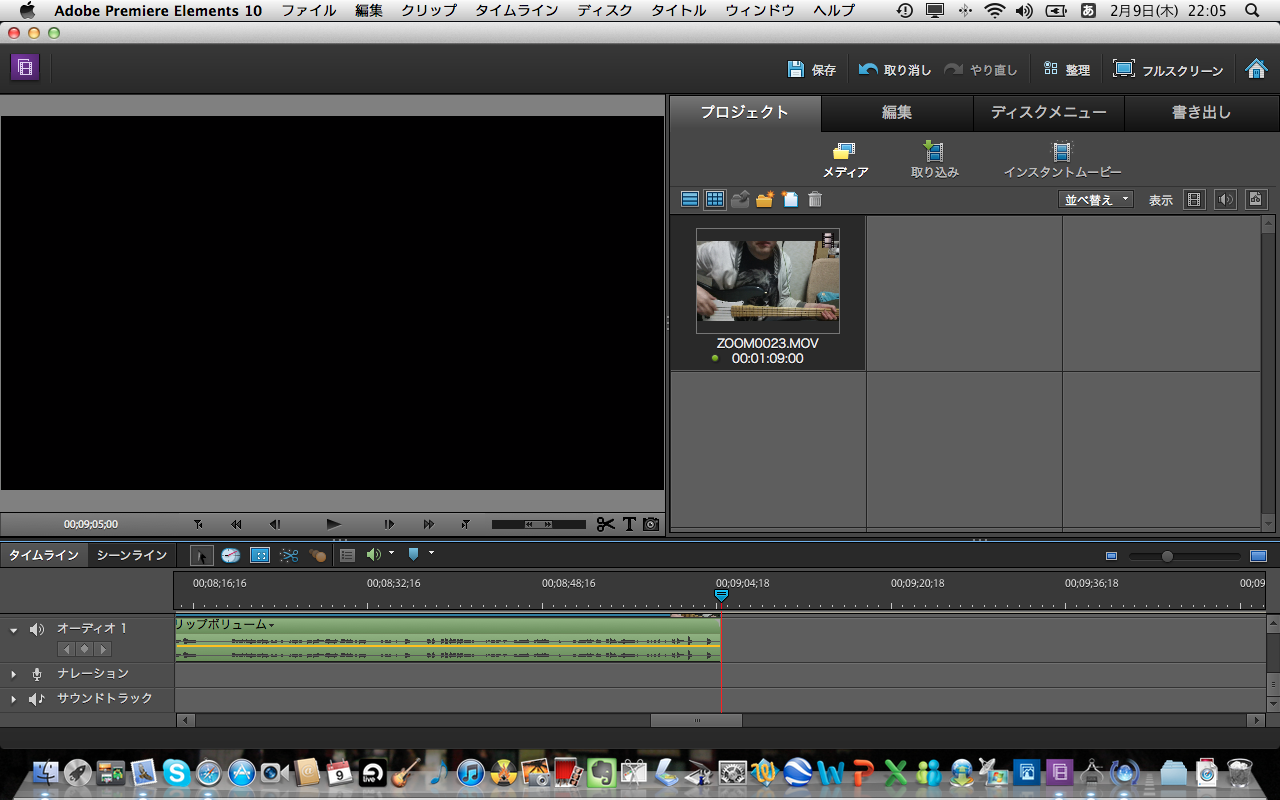
Task: Click the timeline horizontal scrollbar thumb
Action: point(696,720)
